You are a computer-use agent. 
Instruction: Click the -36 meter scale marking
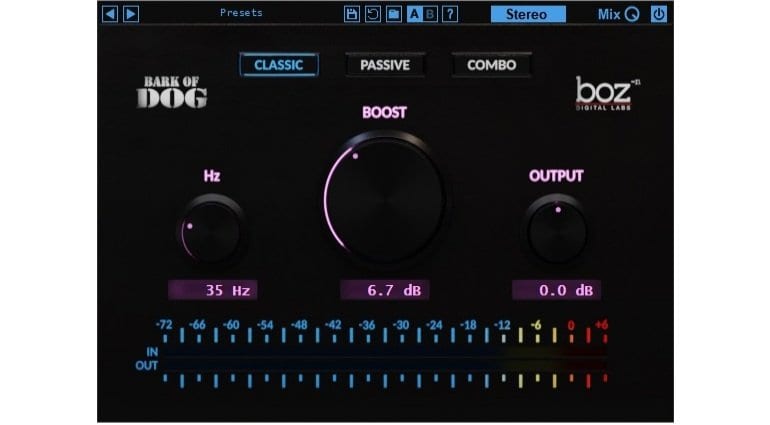pos(366,325)
